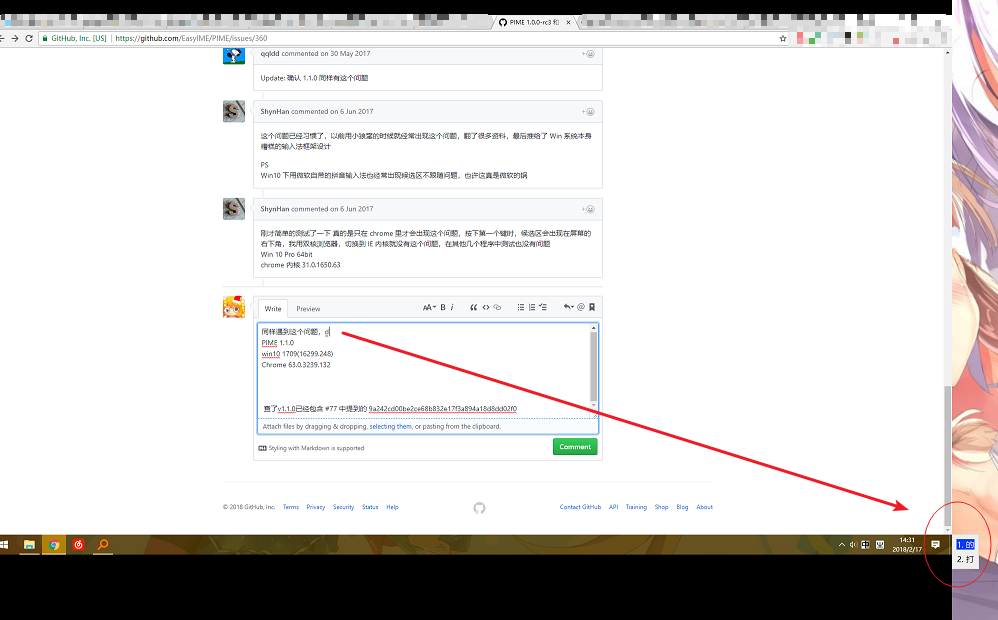Viewport: 998px width, 620px height.
Task: Select the Write tab
Action: tap(273, 308)
